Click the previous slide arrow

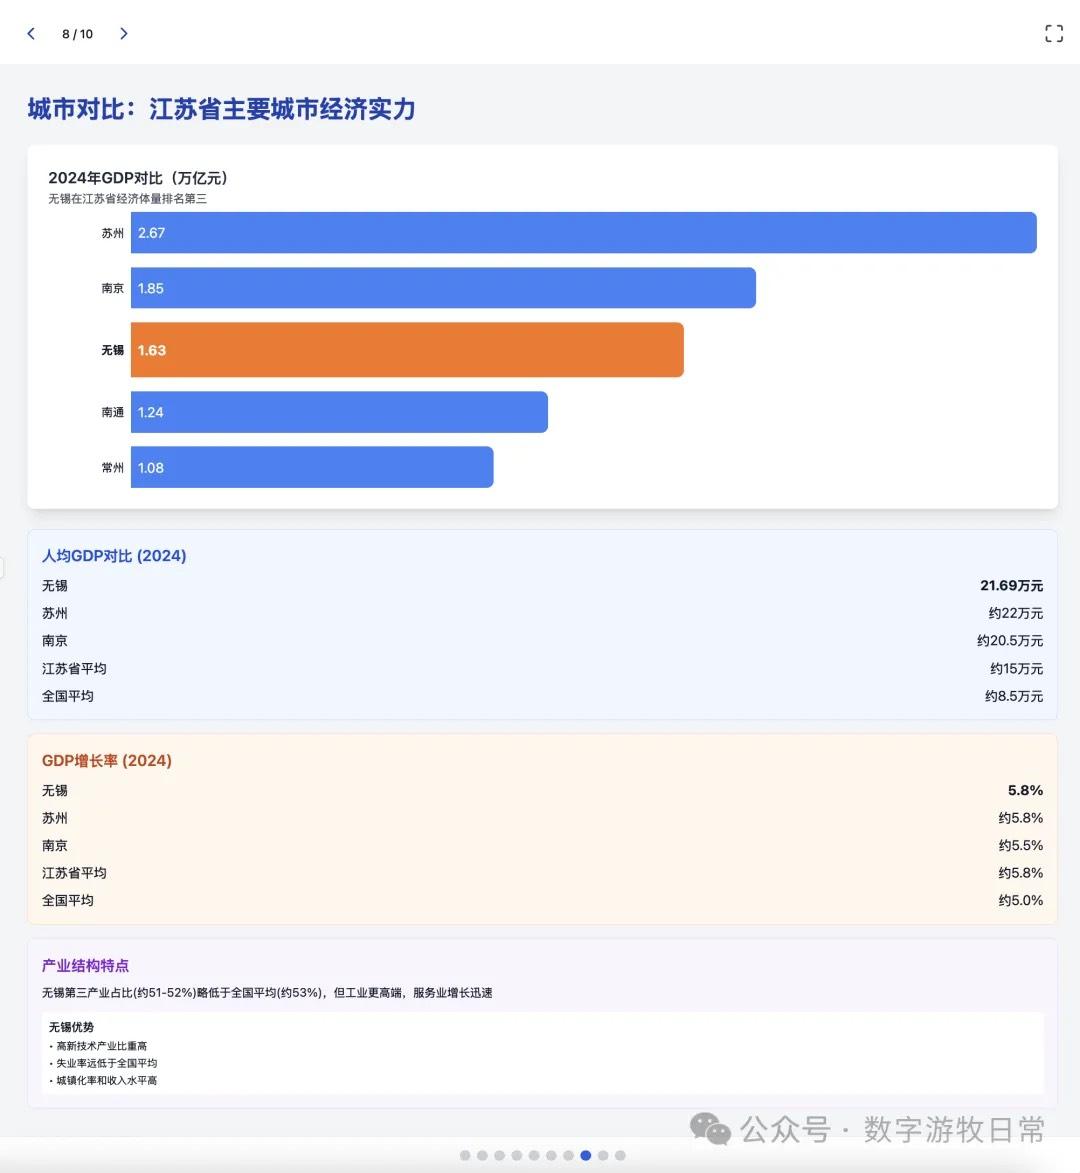tap(31, 33)
